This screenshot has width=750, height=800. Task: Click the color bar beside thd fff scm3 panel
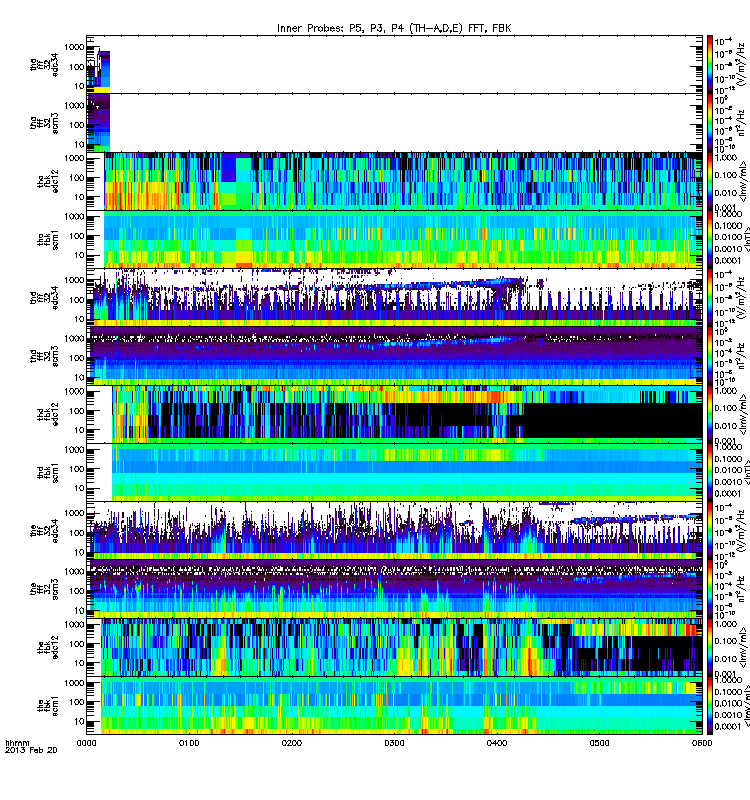click(710, 356)
